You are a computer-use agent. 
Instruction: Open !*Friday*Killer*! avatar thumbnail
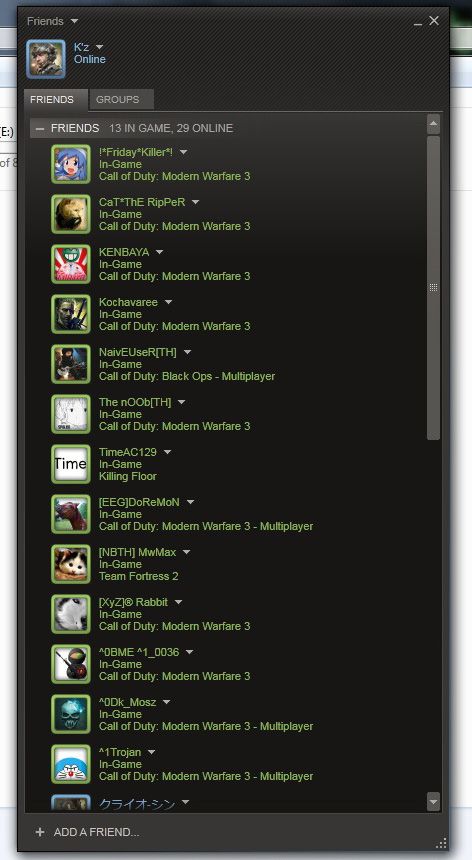(71, 164)
